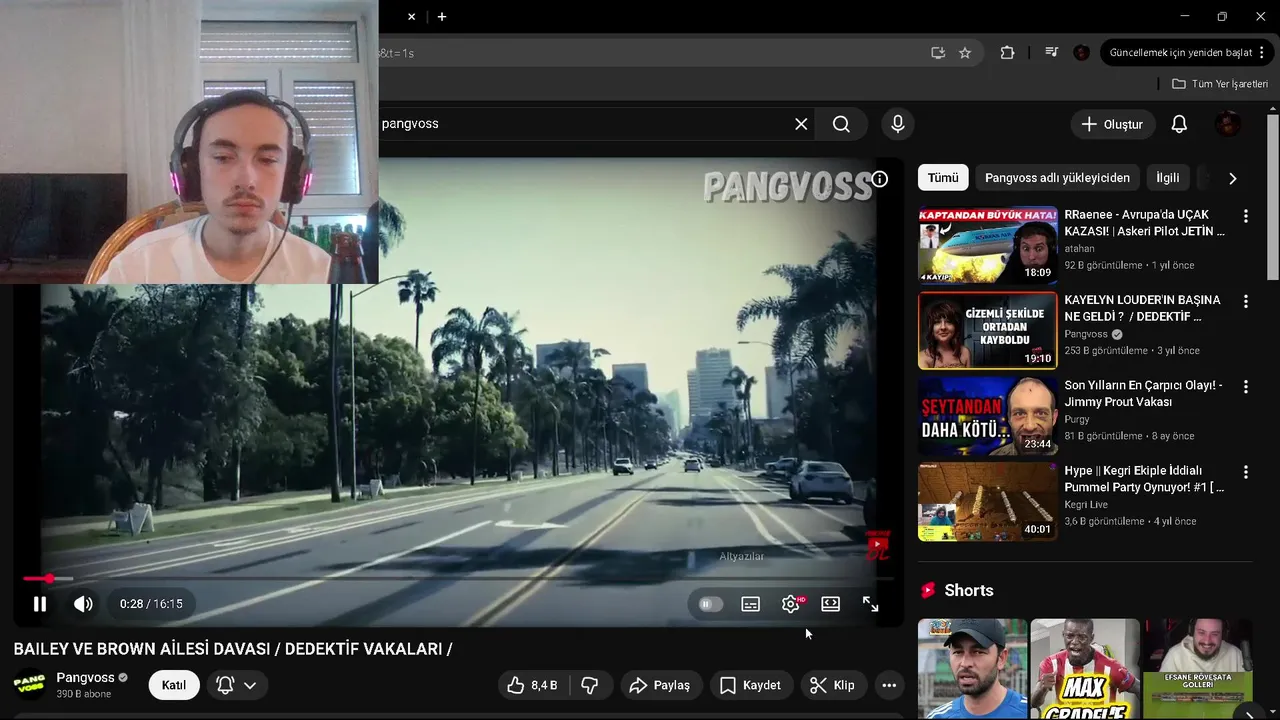Open Pangvoss channel link under Kayelyn video
1280x720 pixels.
[1086, 334]
